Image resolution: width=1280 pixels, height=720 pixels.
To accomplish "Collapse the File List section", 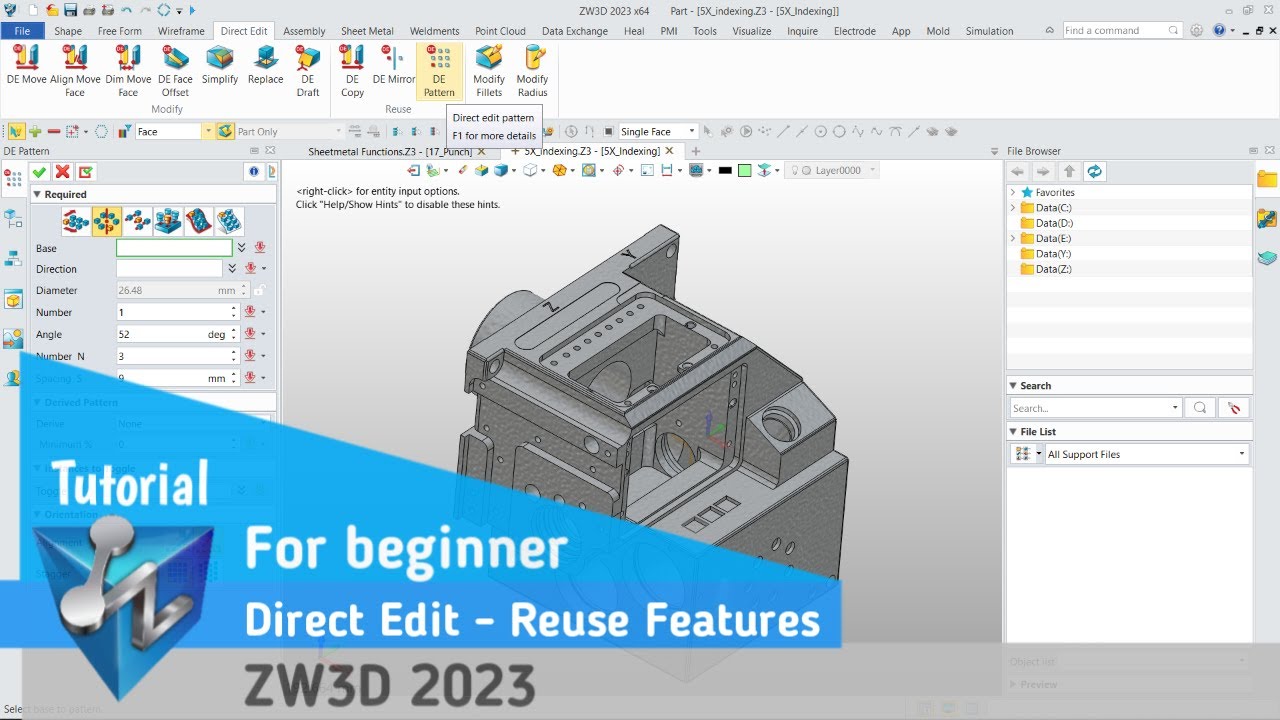I will 1013,431.
